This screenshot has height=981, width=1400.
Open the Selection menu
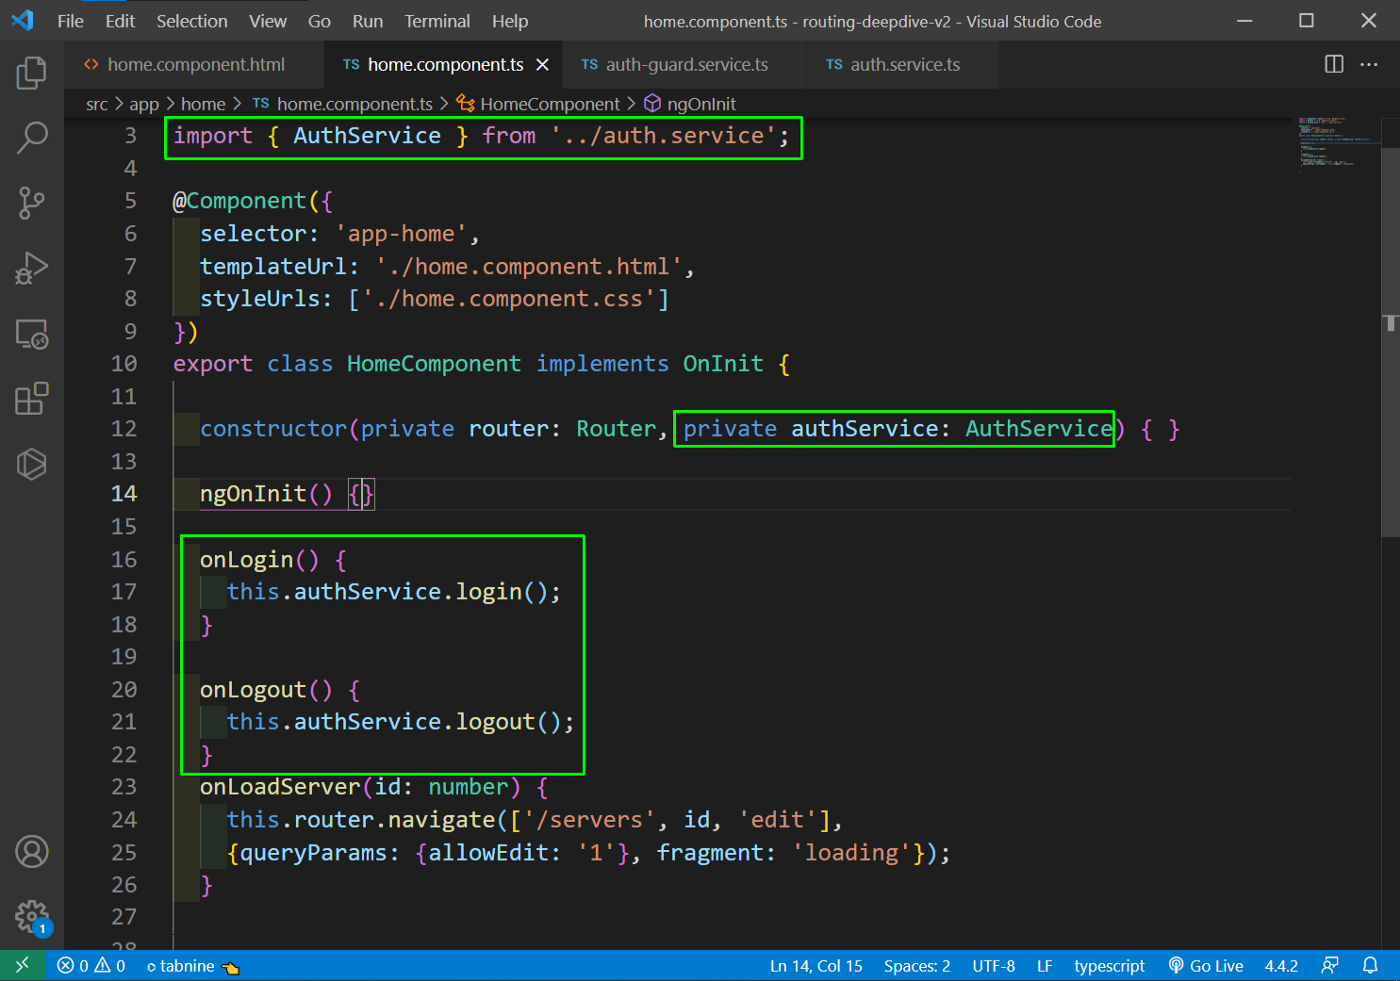[192, 21]
